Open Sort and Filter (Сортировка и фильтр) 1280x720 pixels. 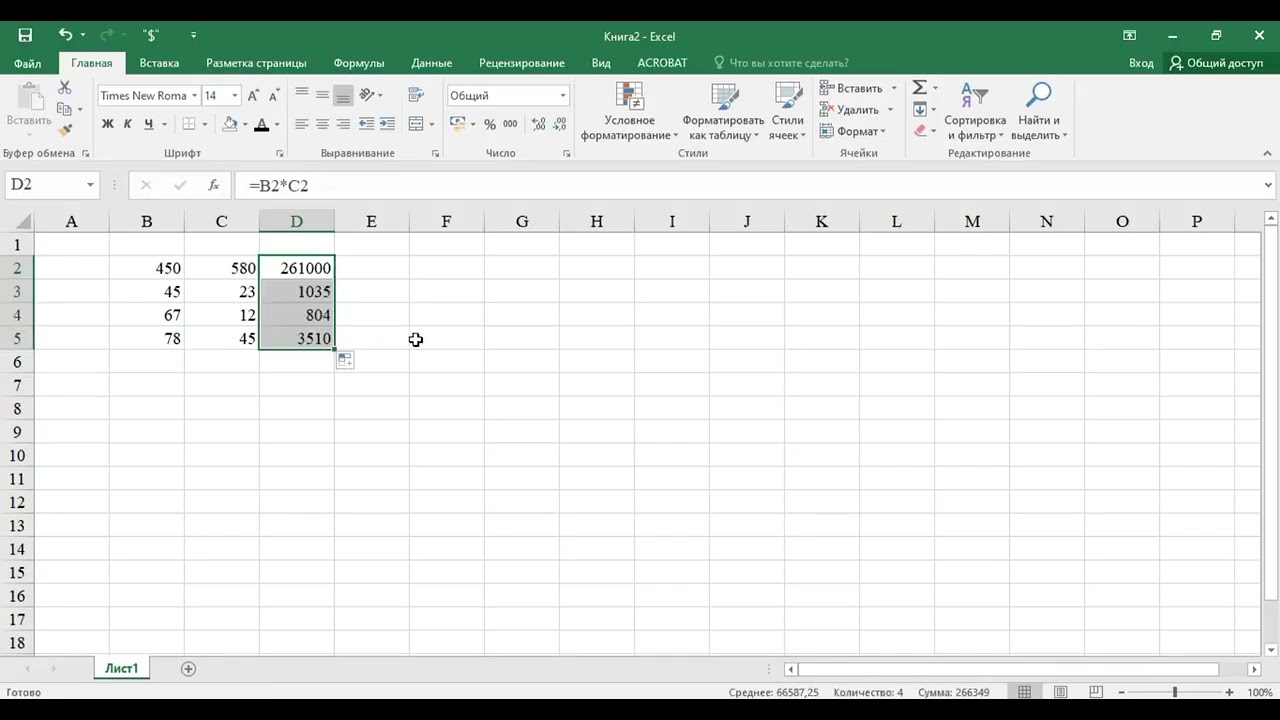click(975, 112)
